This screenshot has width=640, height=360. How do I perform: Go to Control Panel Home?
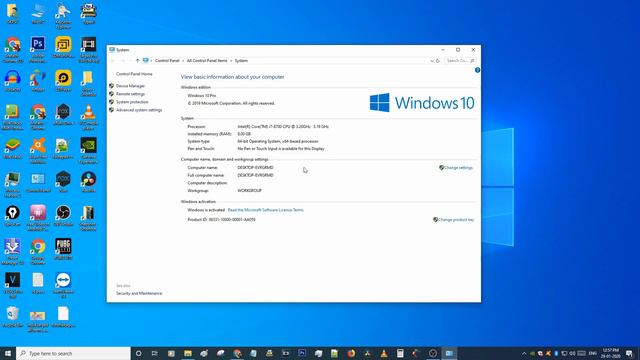[134, 74]
